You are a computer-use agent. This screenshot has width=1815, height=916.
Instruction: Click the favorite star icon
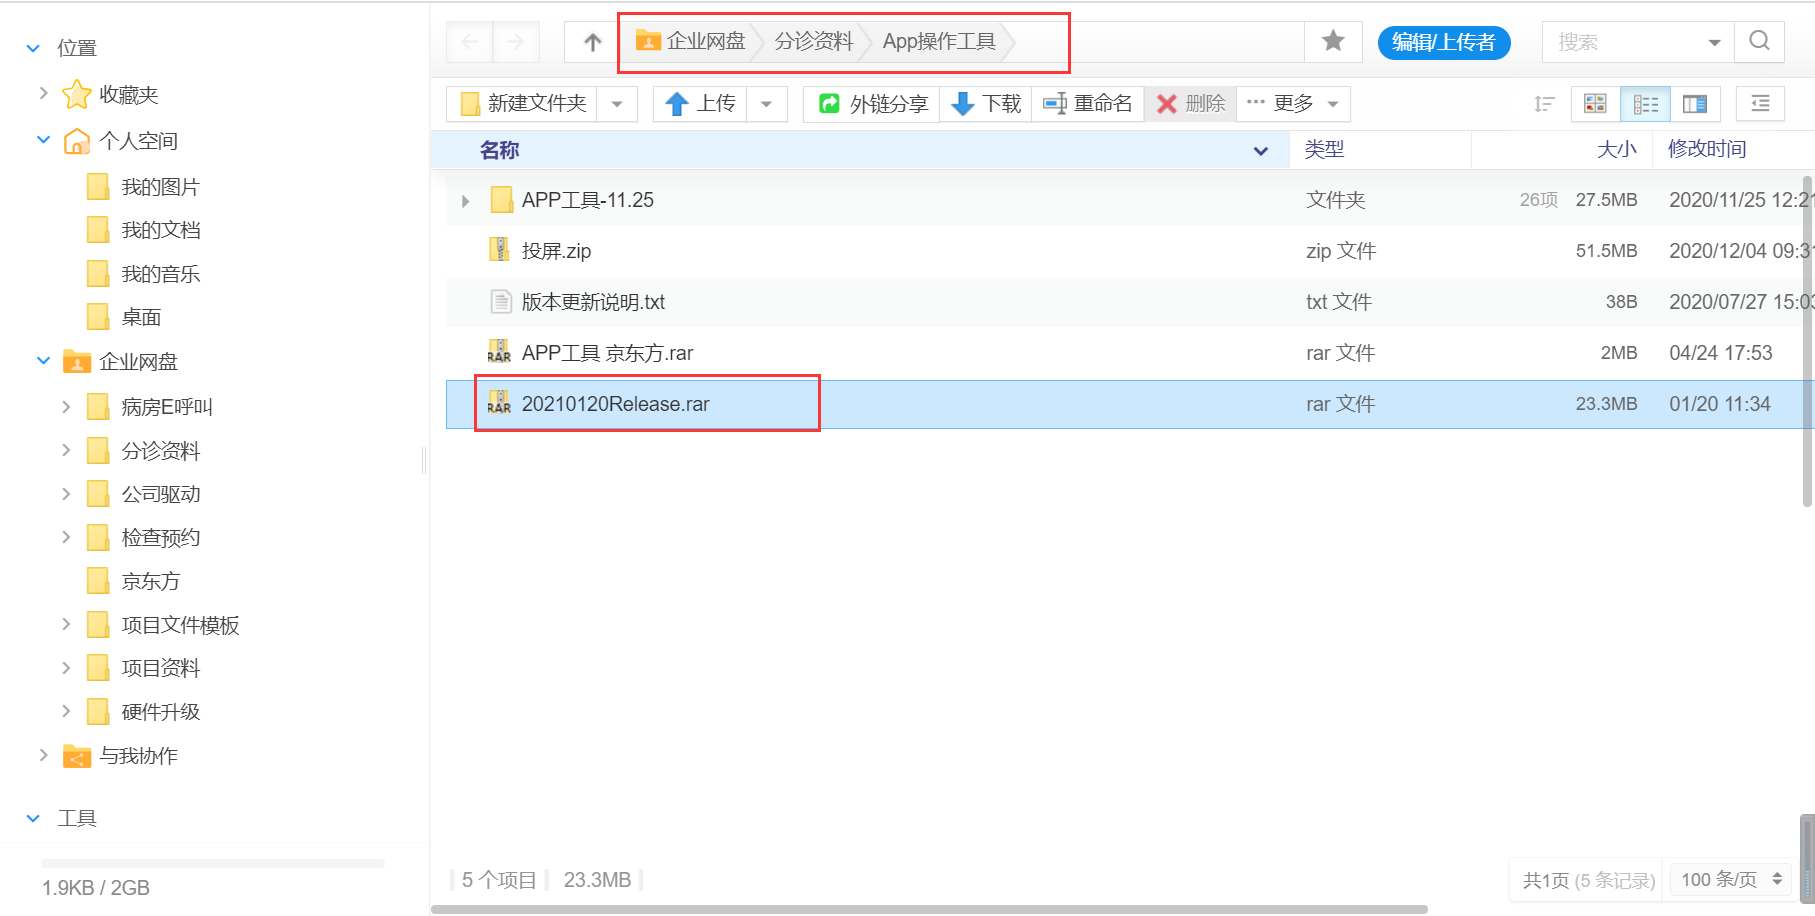1333,41
